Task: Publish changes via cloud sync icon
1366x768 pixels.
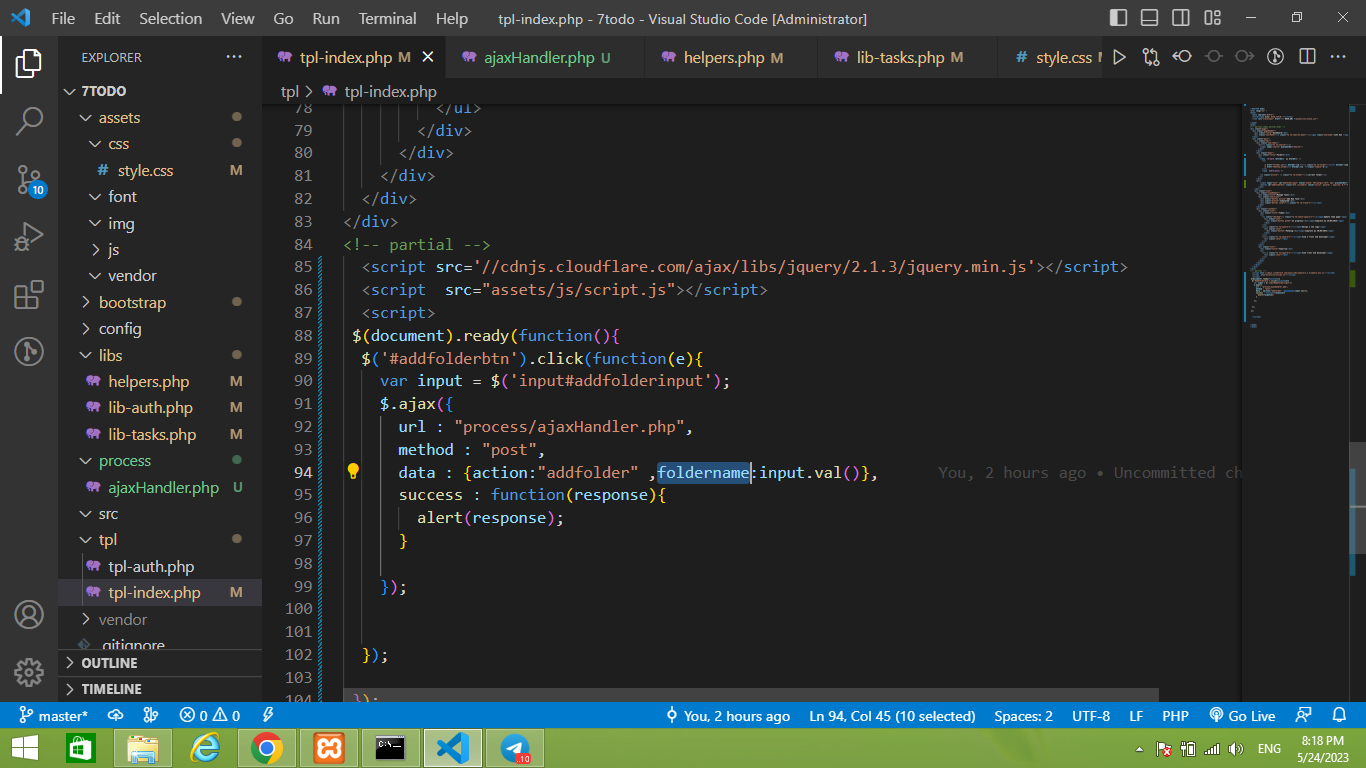Action: (x=115, y=715)
